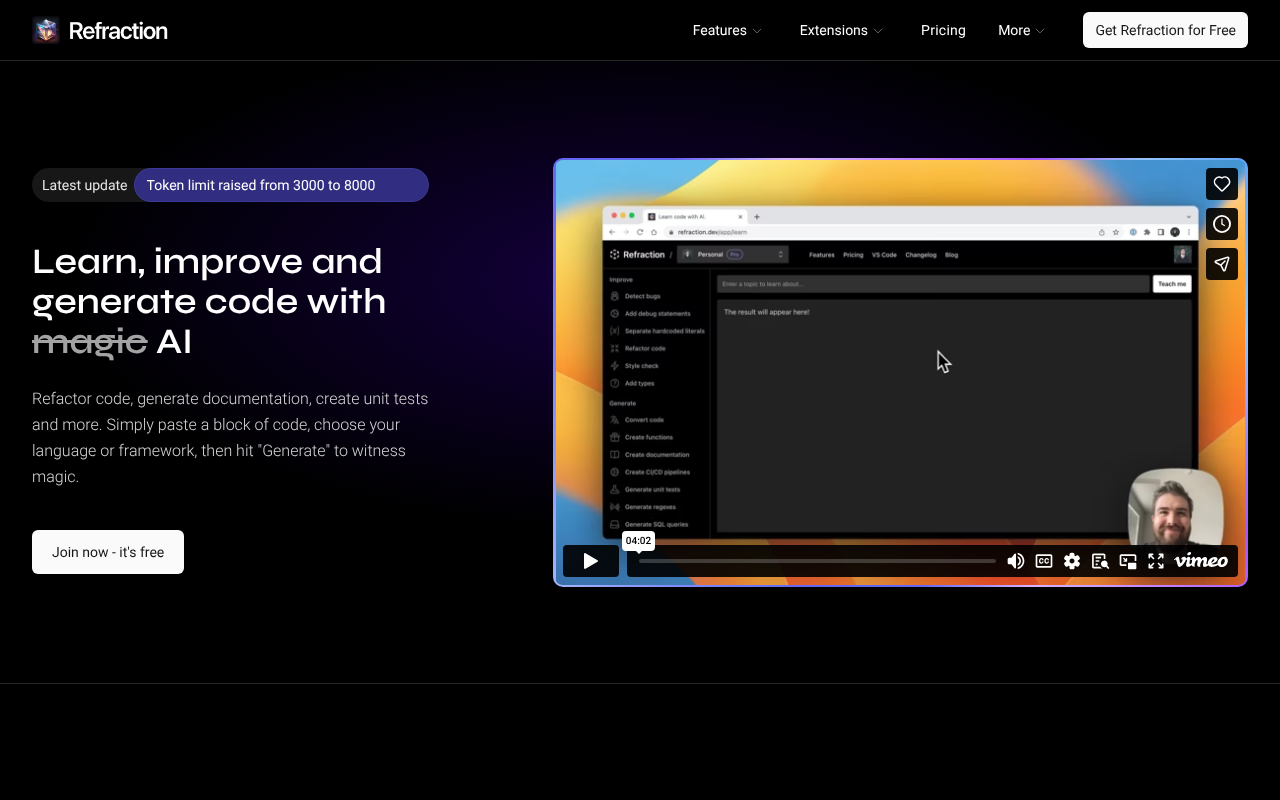Expand the Extensions dropdown menu

coord(841,30)
